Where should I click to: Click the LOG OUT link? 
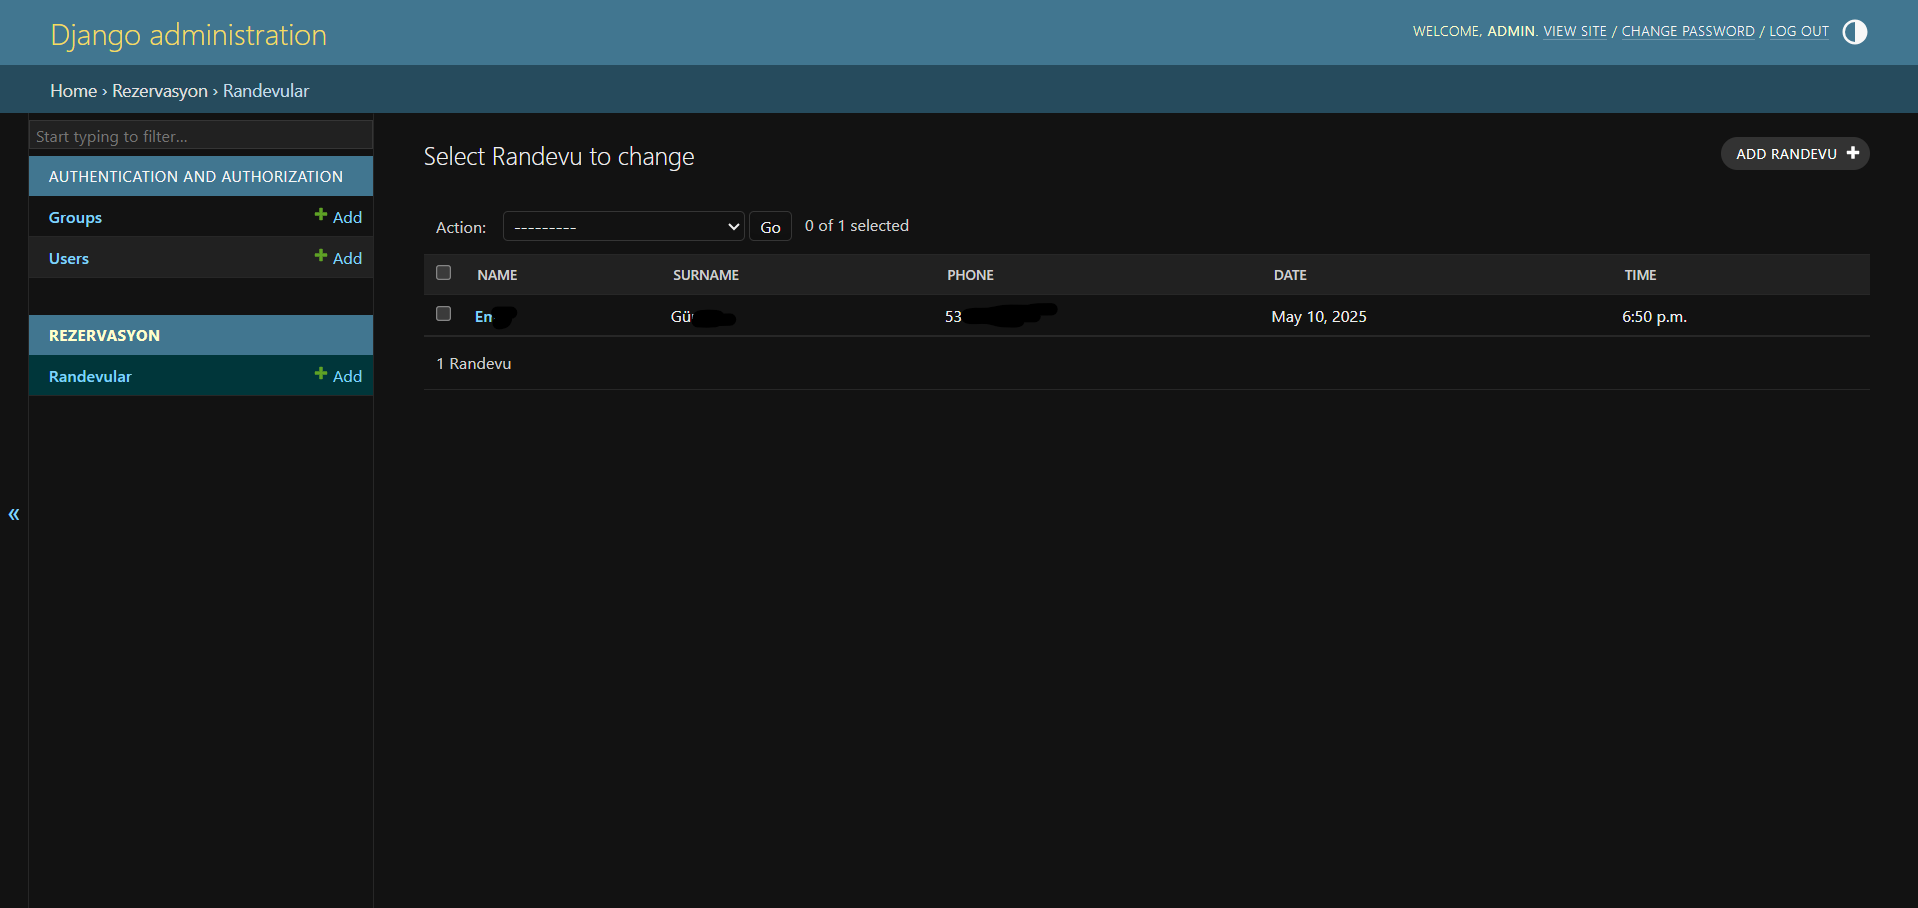point(1799,31)
